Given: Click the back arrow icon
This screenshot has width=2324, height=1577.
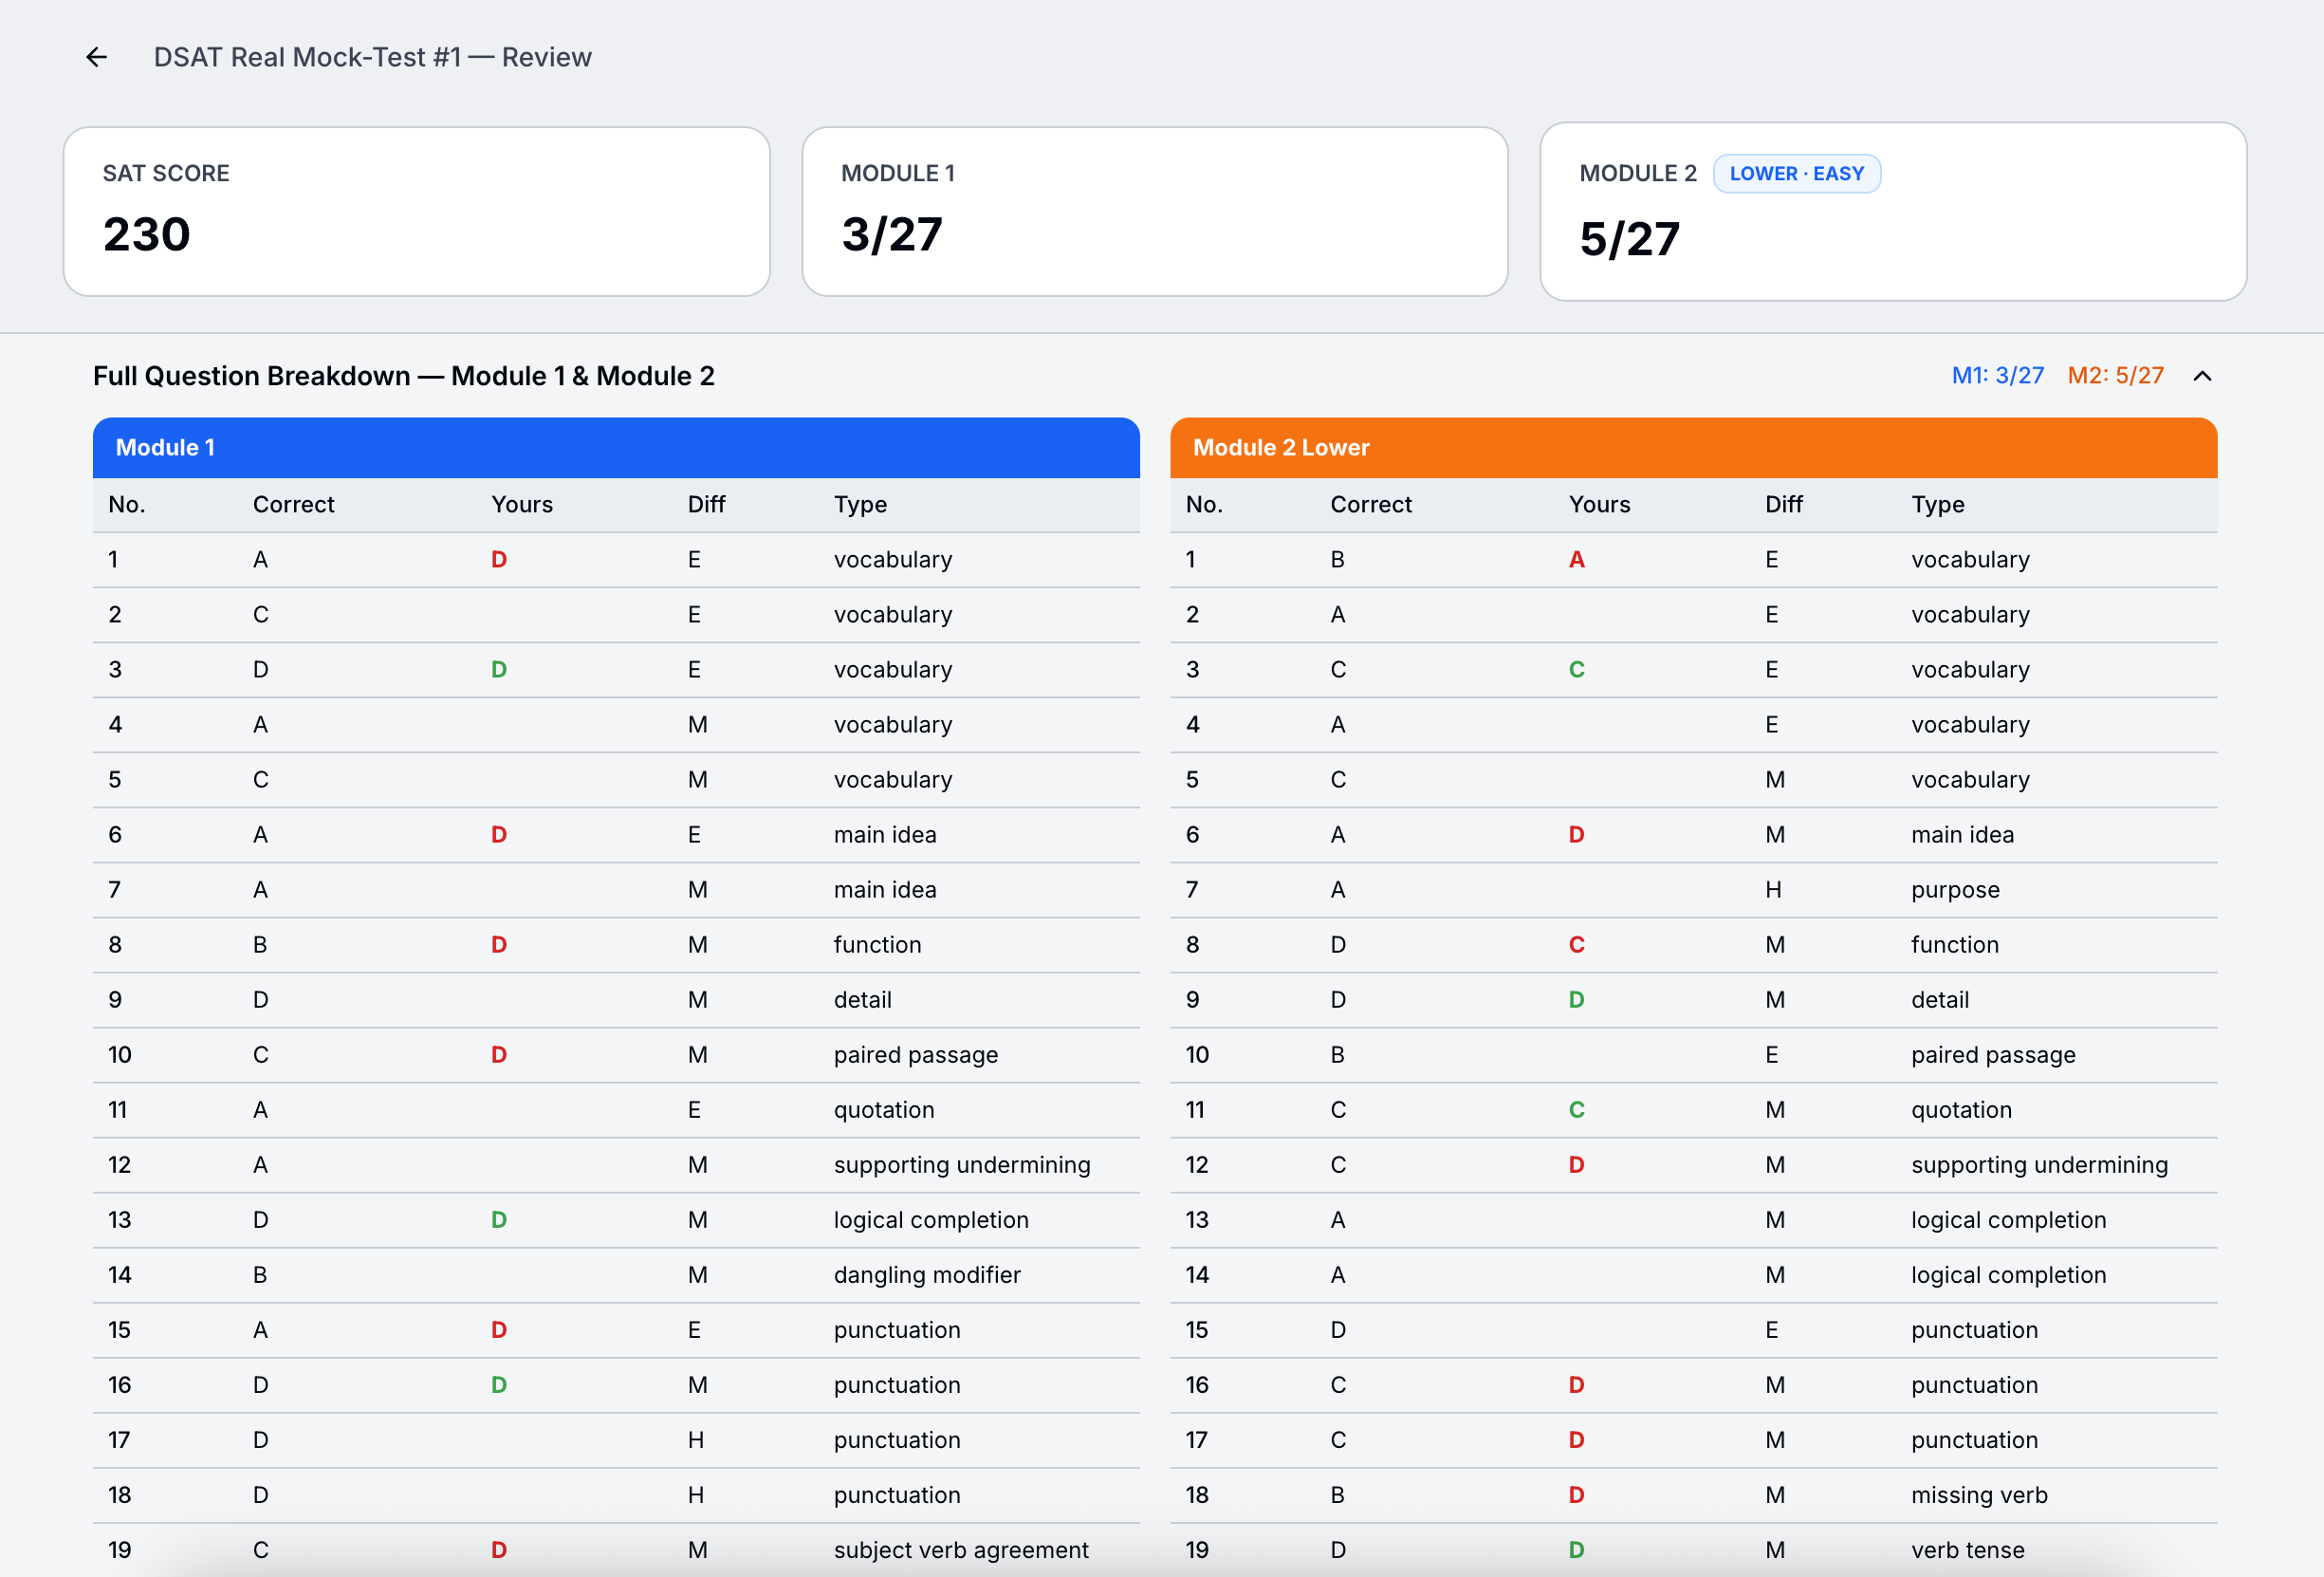Looking at the screenshot, I should (97, 57).
